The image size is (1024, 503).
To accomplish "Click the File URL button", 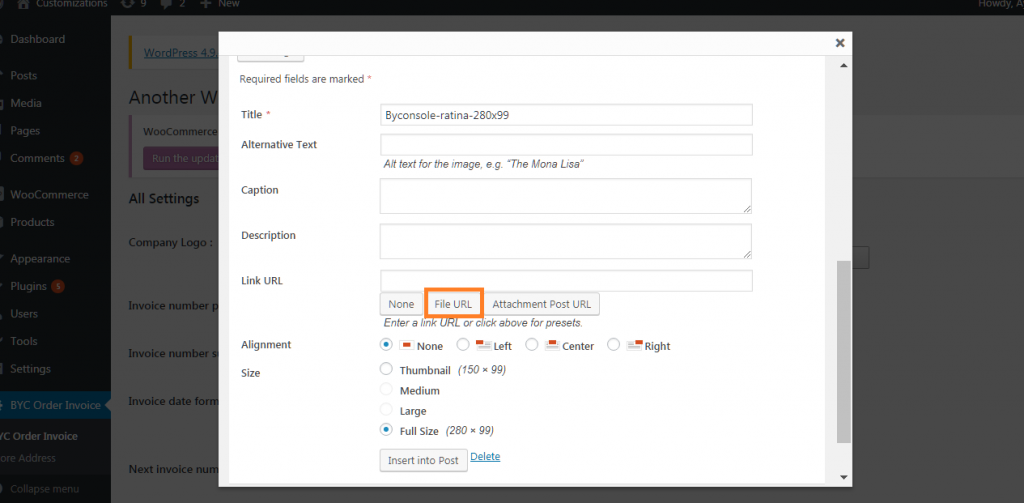I will (453, 304).
